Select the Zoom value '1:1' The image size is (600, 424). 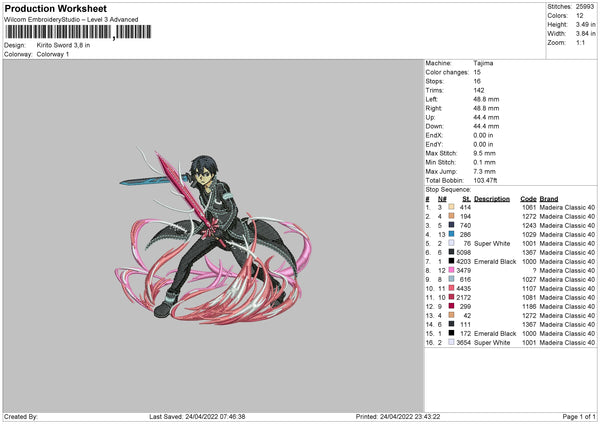580,42
